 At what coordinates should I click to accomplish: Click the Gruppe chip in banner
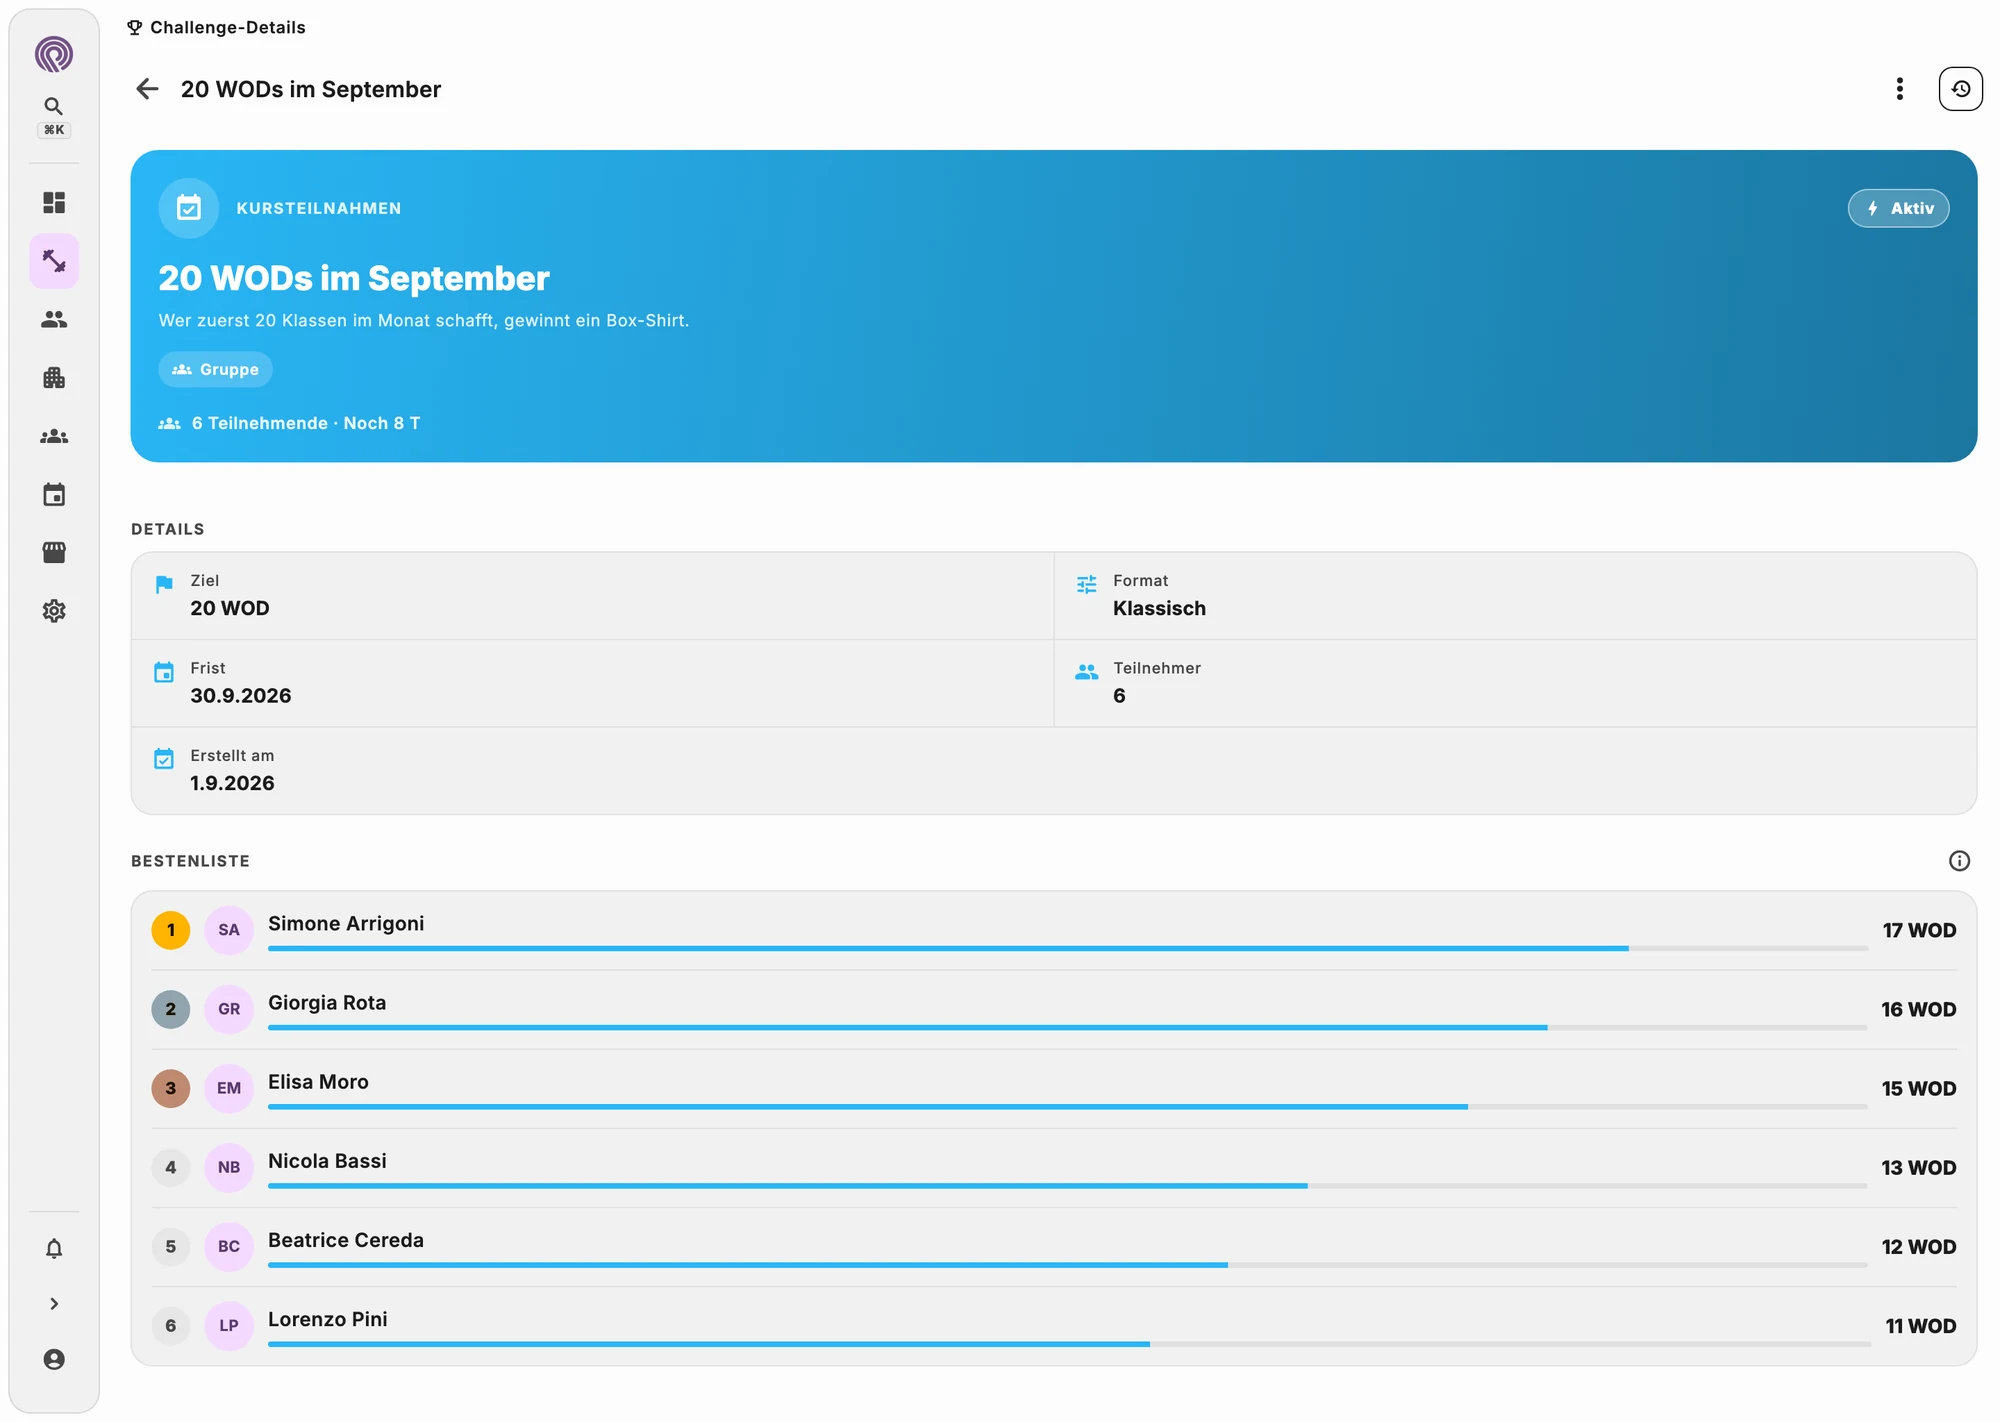click(215, 369)
